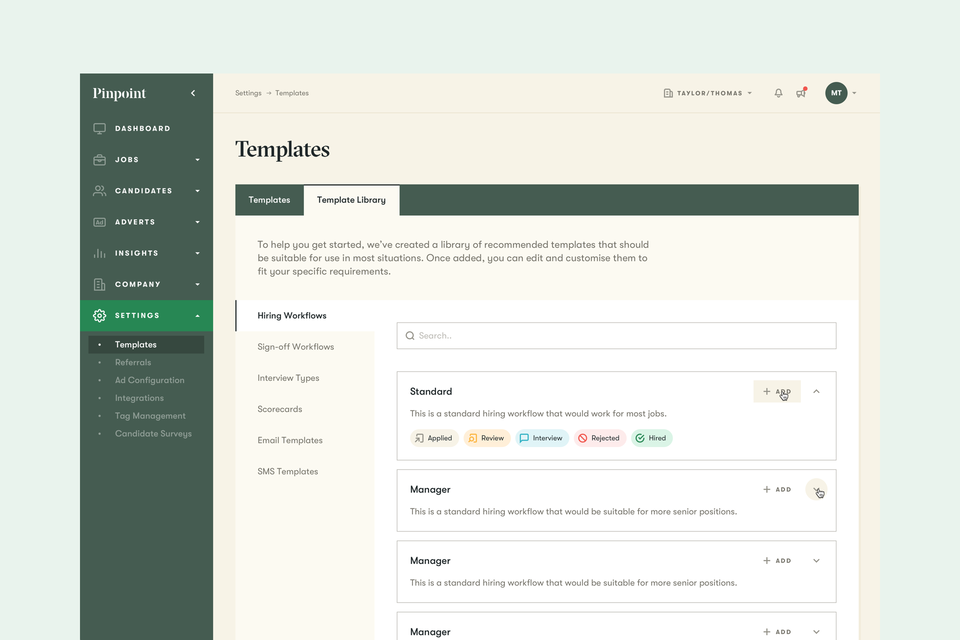Click the Candidates people icon
Image resolution: width=960 pixels, height=640 pixels.
(x=99, y=191)
